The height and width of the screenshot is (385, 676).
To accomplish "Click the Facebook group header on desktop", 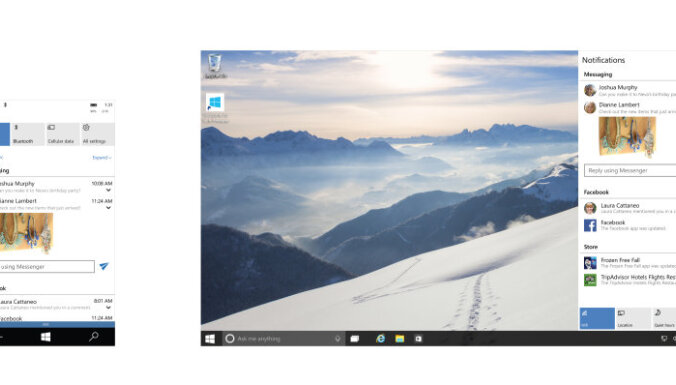I will tap(596, 192).
